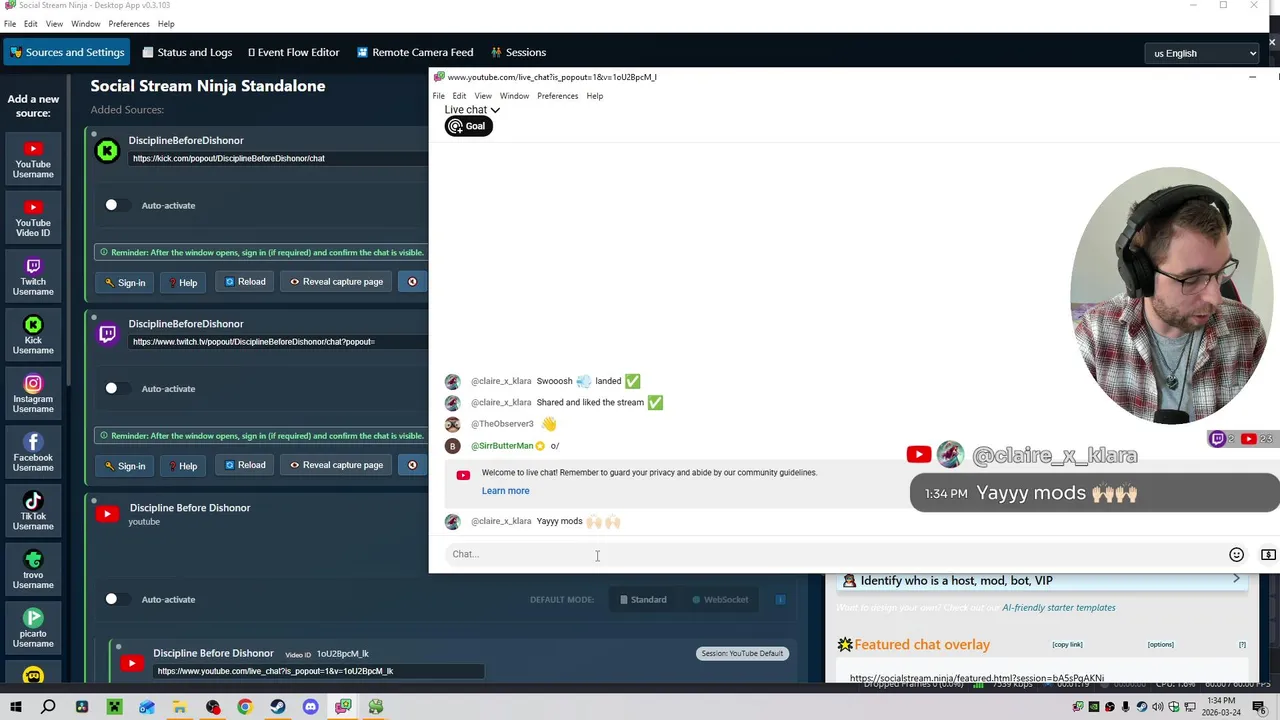Open Preferences menu in main app window
The height and width of the screenshot is (720, 1280).
tap(129, 24)
